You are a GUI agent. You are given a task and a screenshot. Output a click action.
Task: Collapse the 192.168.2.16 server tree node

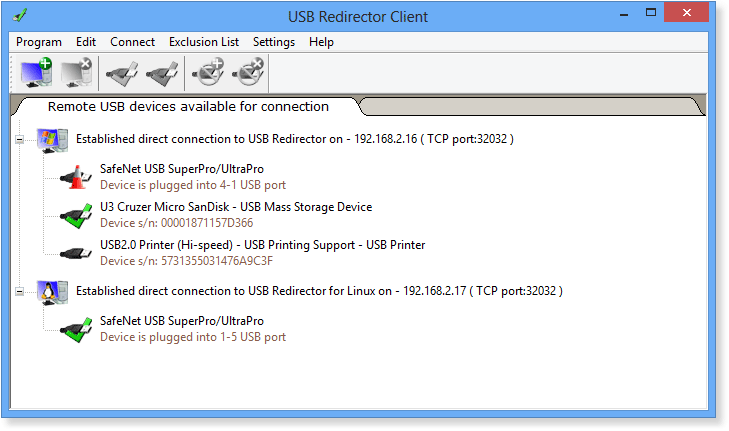point(20,139)
